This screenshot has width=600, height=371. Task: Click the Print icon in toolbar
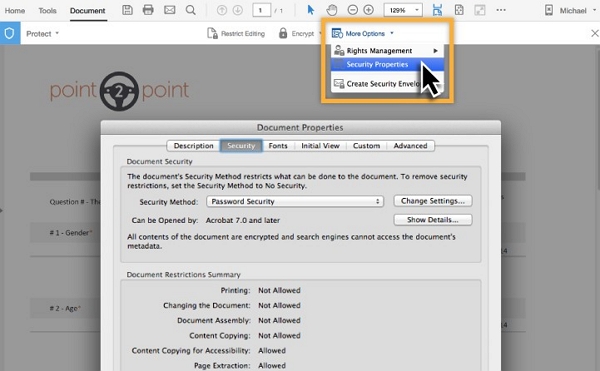tap(148, 10)
